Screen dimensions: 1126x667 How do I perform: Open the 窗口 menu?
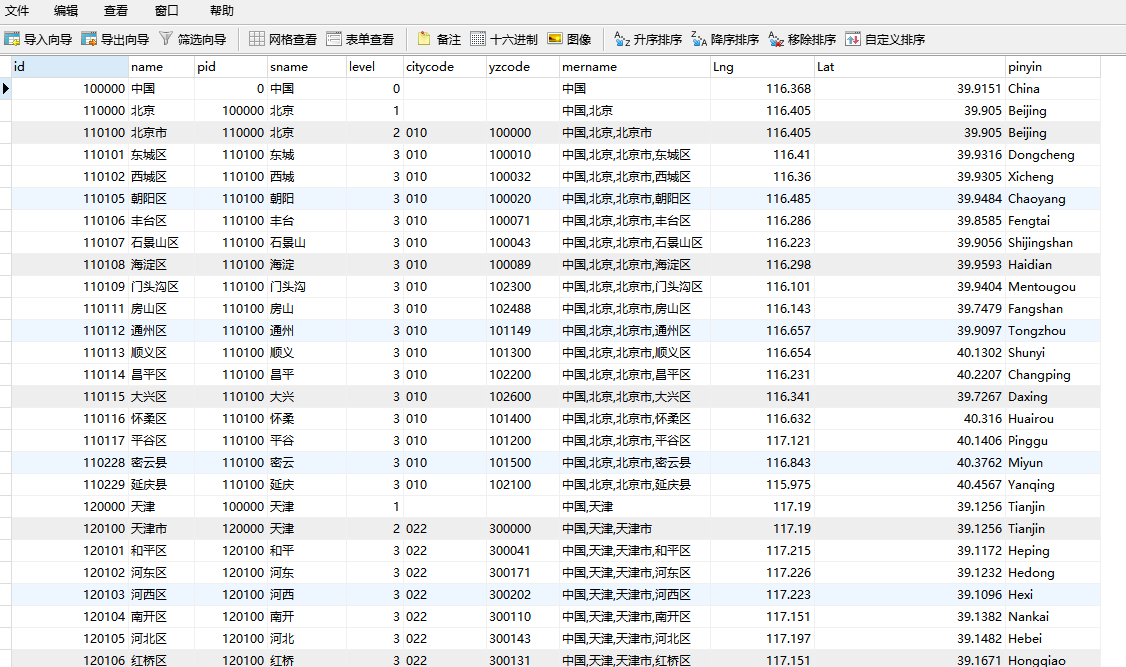[167, 11]
